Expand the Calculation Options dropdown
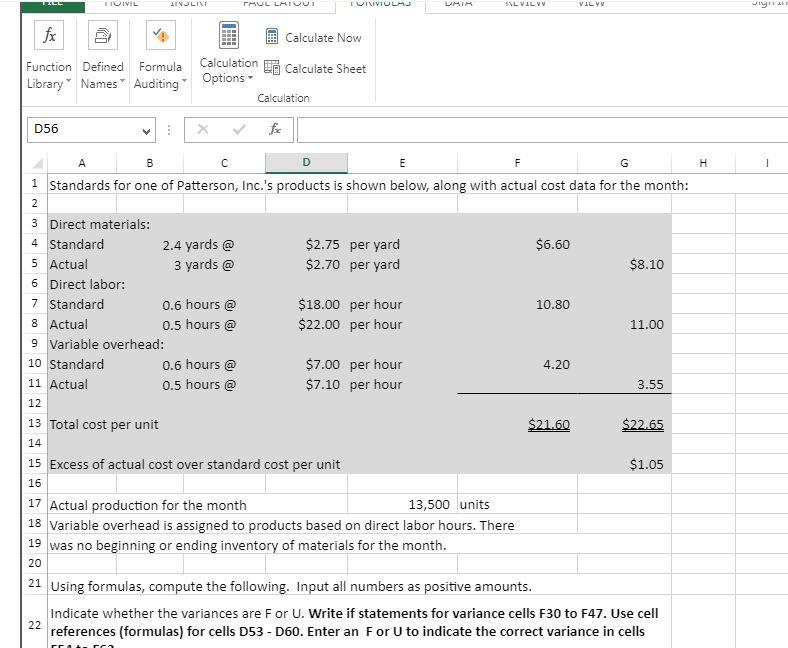Screen dimensions: 788x648 (250, 78)
